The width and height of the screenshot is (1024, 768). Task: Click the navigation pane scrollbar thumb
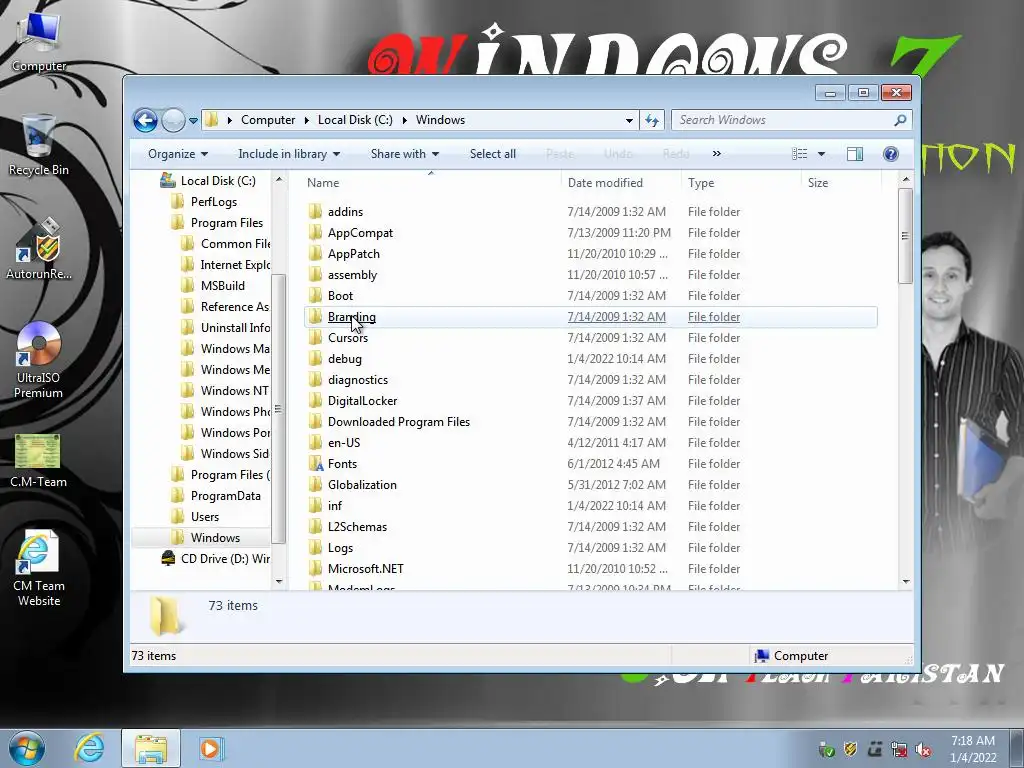click(279, 409)
